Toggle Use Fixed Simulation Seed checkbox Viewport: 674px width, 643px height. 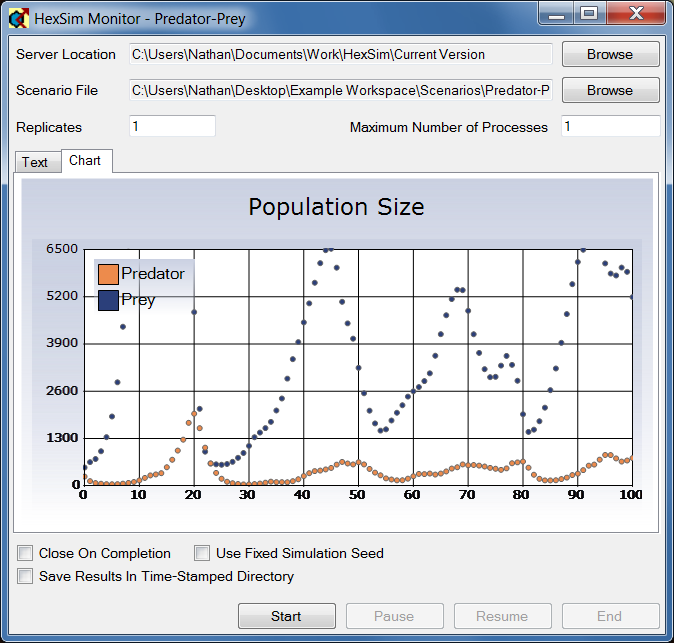[x=202, y=553]
